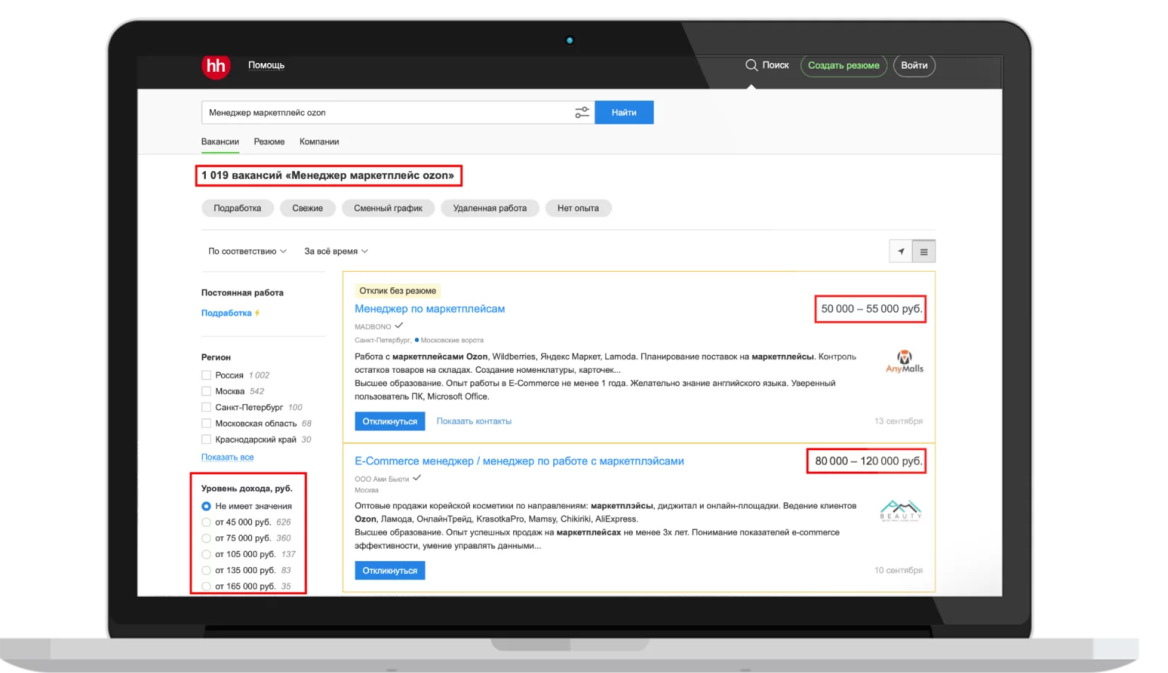Click Показать контакты link
The width and height of the screenshot is (1168, 673).
point(474,421)
